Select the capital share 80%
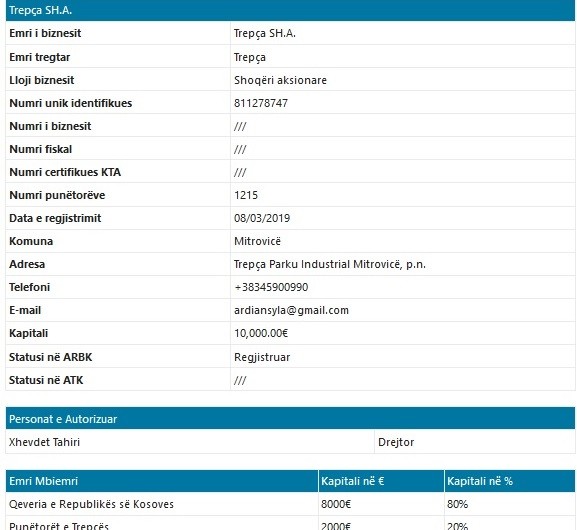Image resolution: width=577 pixels, height=530 pixels. coord(457,504)
